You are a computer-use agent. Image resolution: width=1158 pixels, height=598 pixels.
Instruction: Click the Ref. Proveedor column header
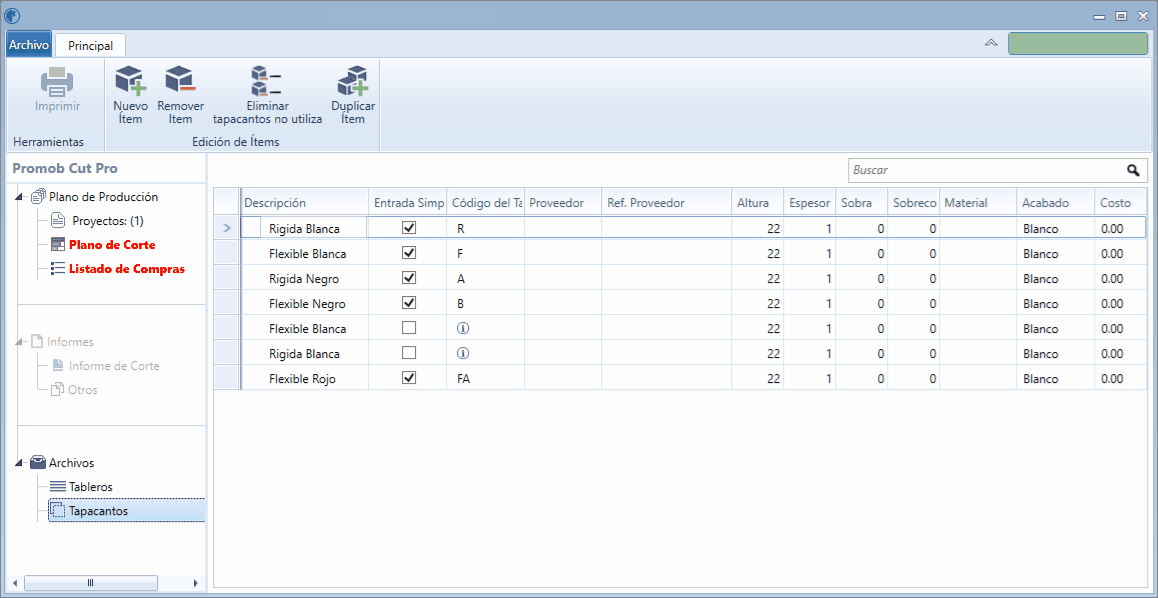pos(666,202)
